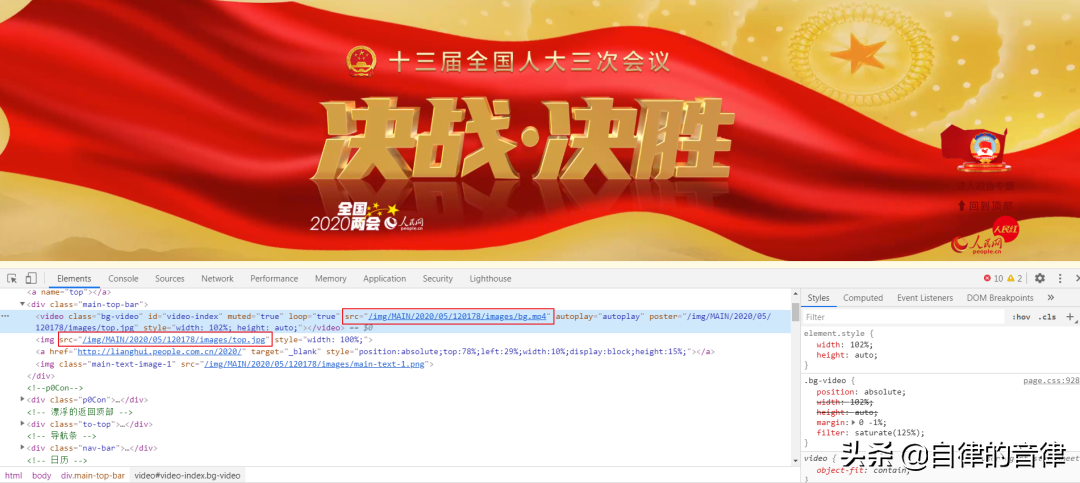The height and width of the screenshot is (483, 1080).
Task: Open the Sources tab
Action: coord(169,278)
